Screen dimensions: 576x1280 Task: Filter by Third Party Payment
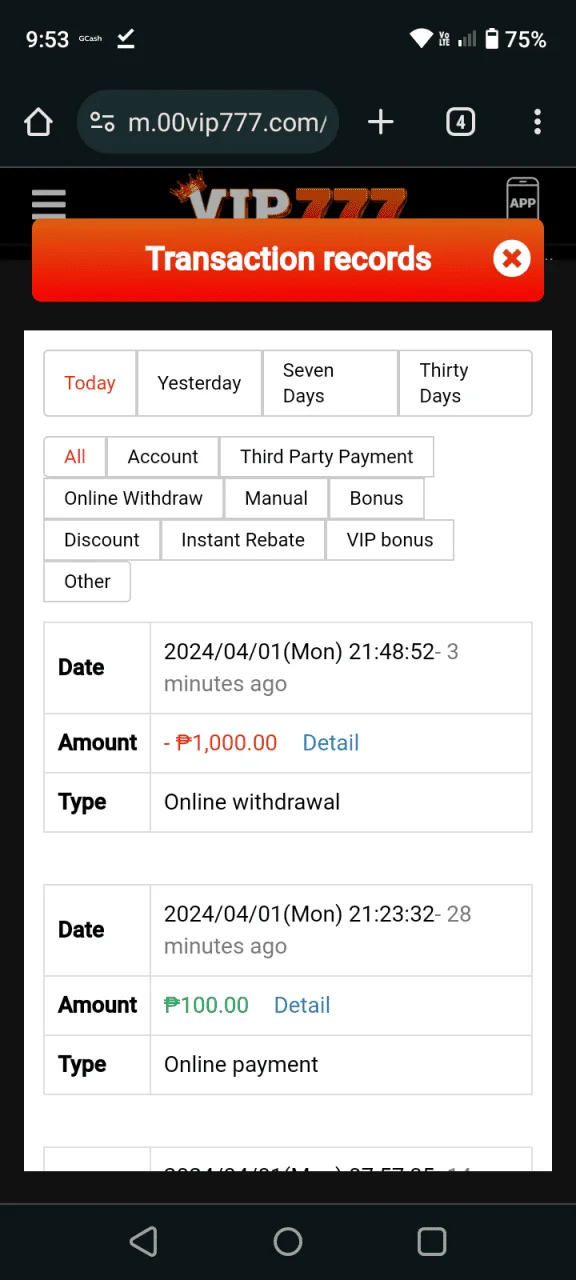(326, 457)
